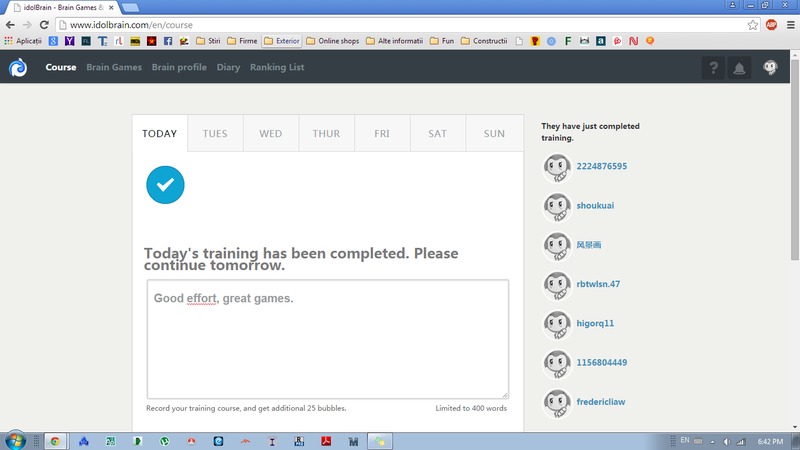Click the idolBrain logo icon
800x450 pixels.
point(18,68)
